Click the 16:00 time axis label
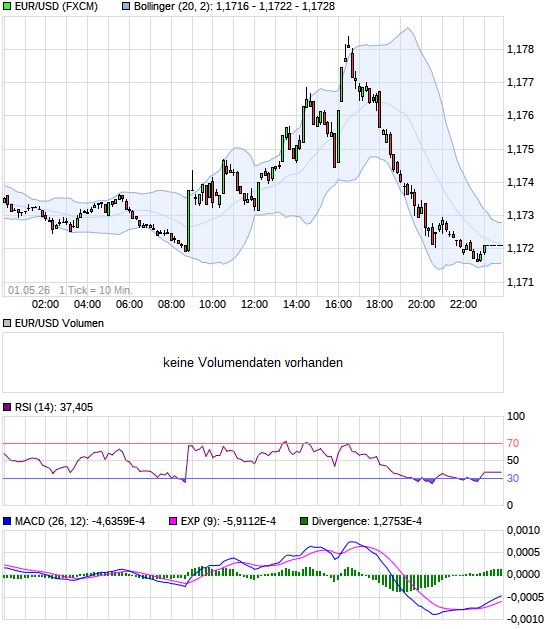Screen dimensions: 545x629 click(338, 304)
